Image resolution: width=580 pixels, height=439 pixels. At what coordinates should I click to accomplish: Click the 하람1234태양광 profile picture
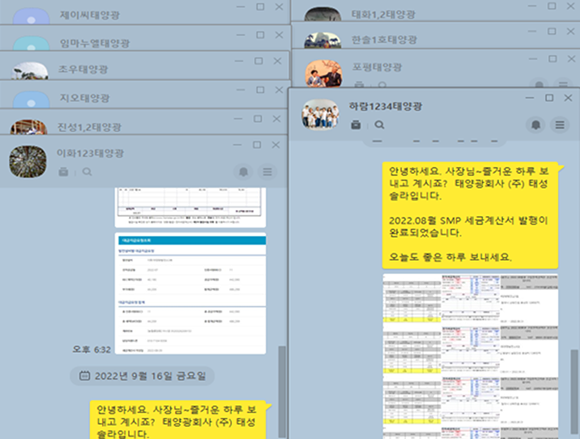click(x=320, y=114)
